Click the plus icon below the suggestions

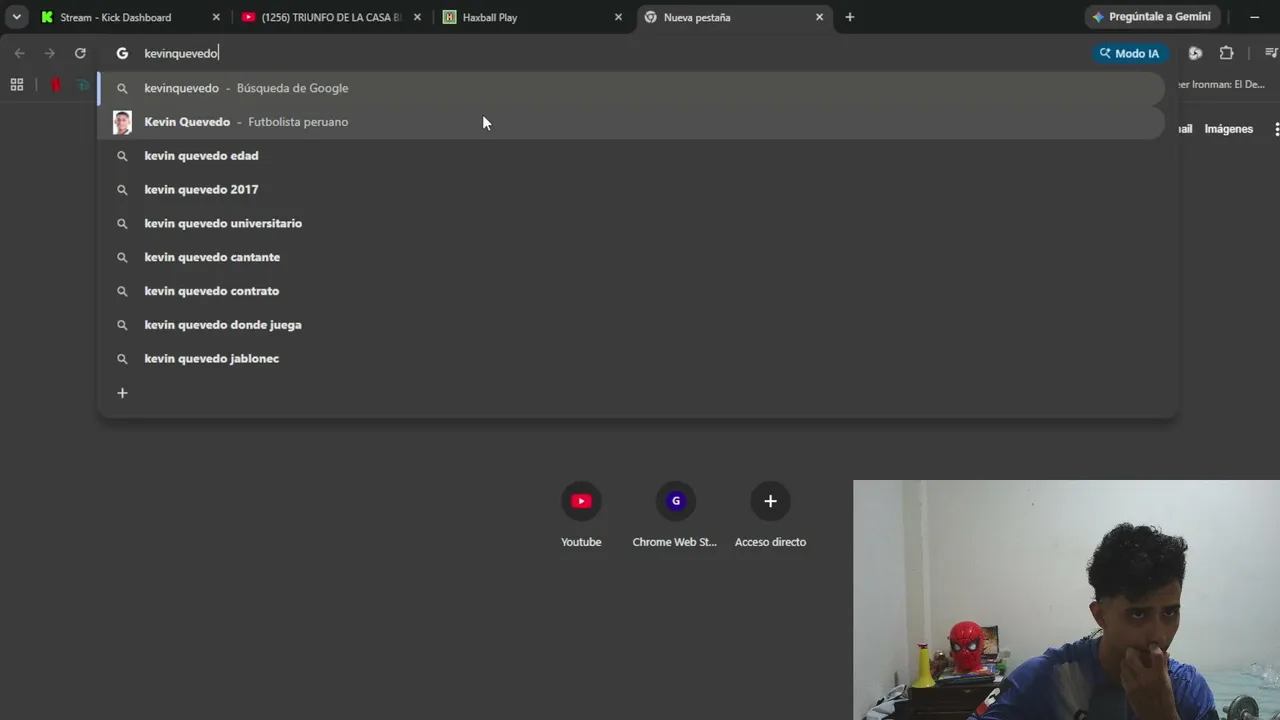click(122, 393)
